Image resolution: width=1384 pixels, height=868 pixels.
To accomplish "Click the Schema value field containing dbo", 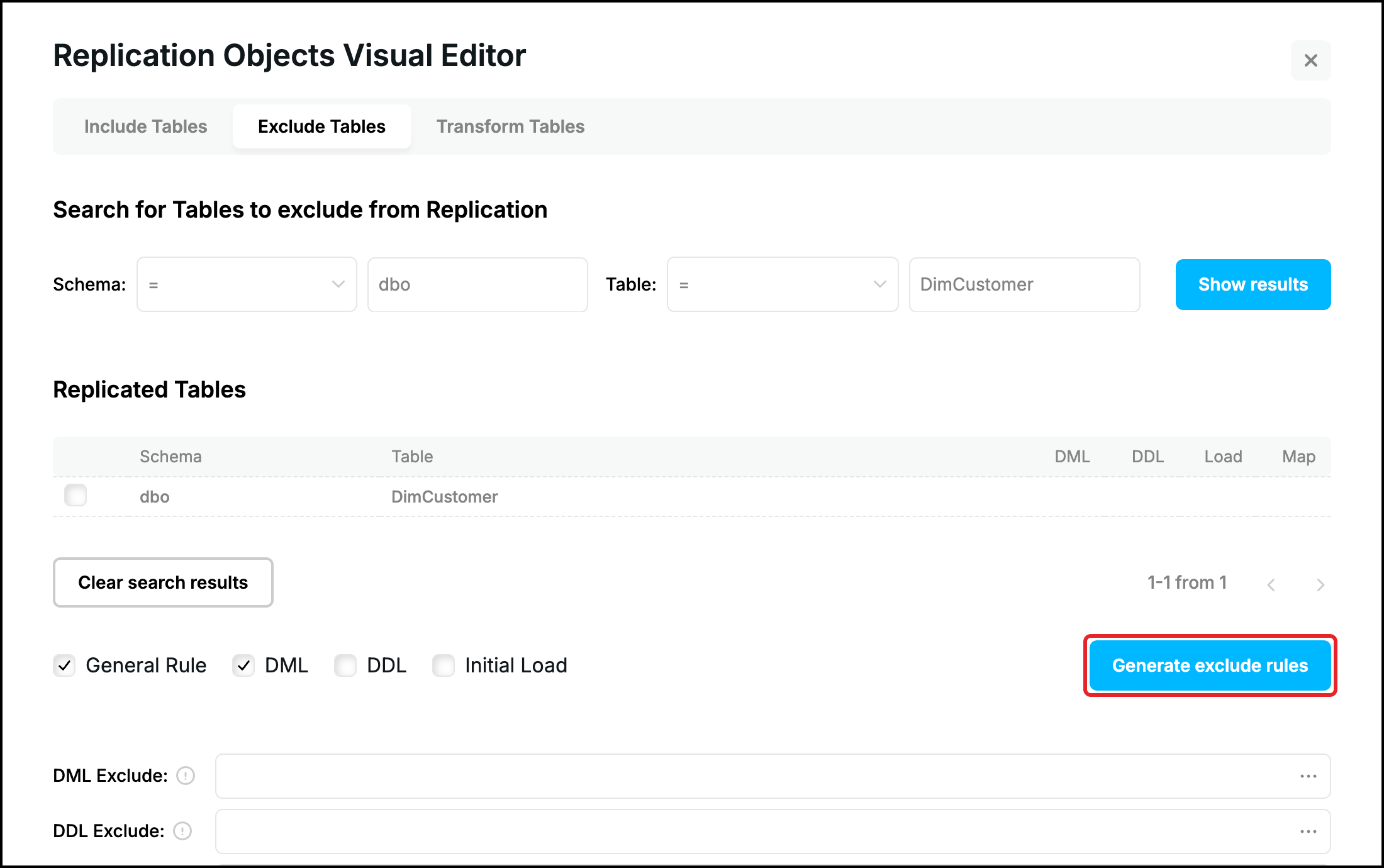I will 478,284.
